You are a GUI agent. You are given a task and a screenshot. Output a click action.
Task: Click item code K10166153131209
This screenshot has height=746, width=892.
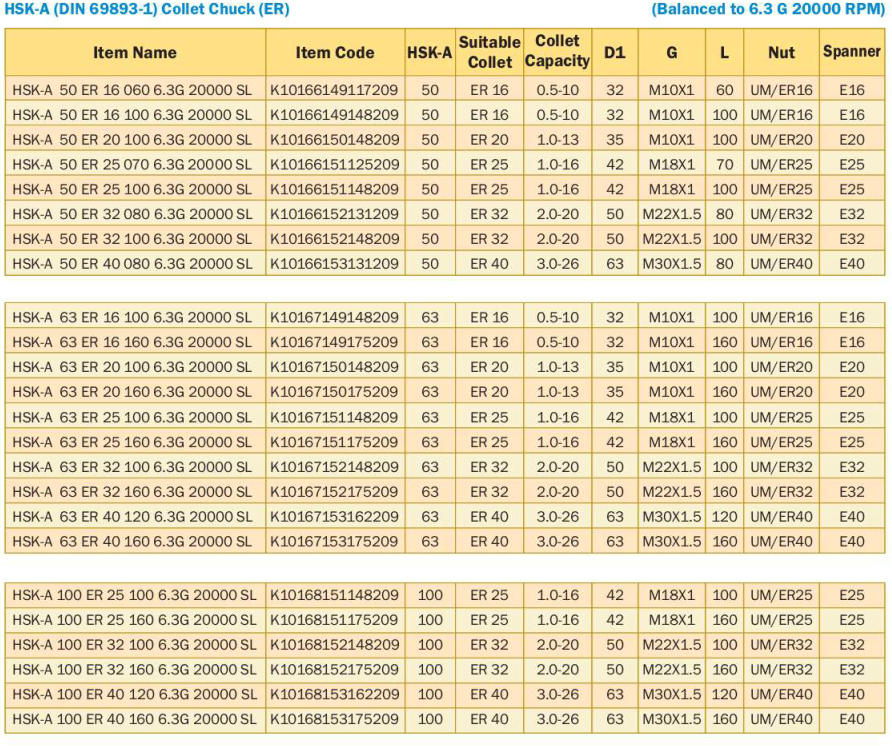click(334, 264)
